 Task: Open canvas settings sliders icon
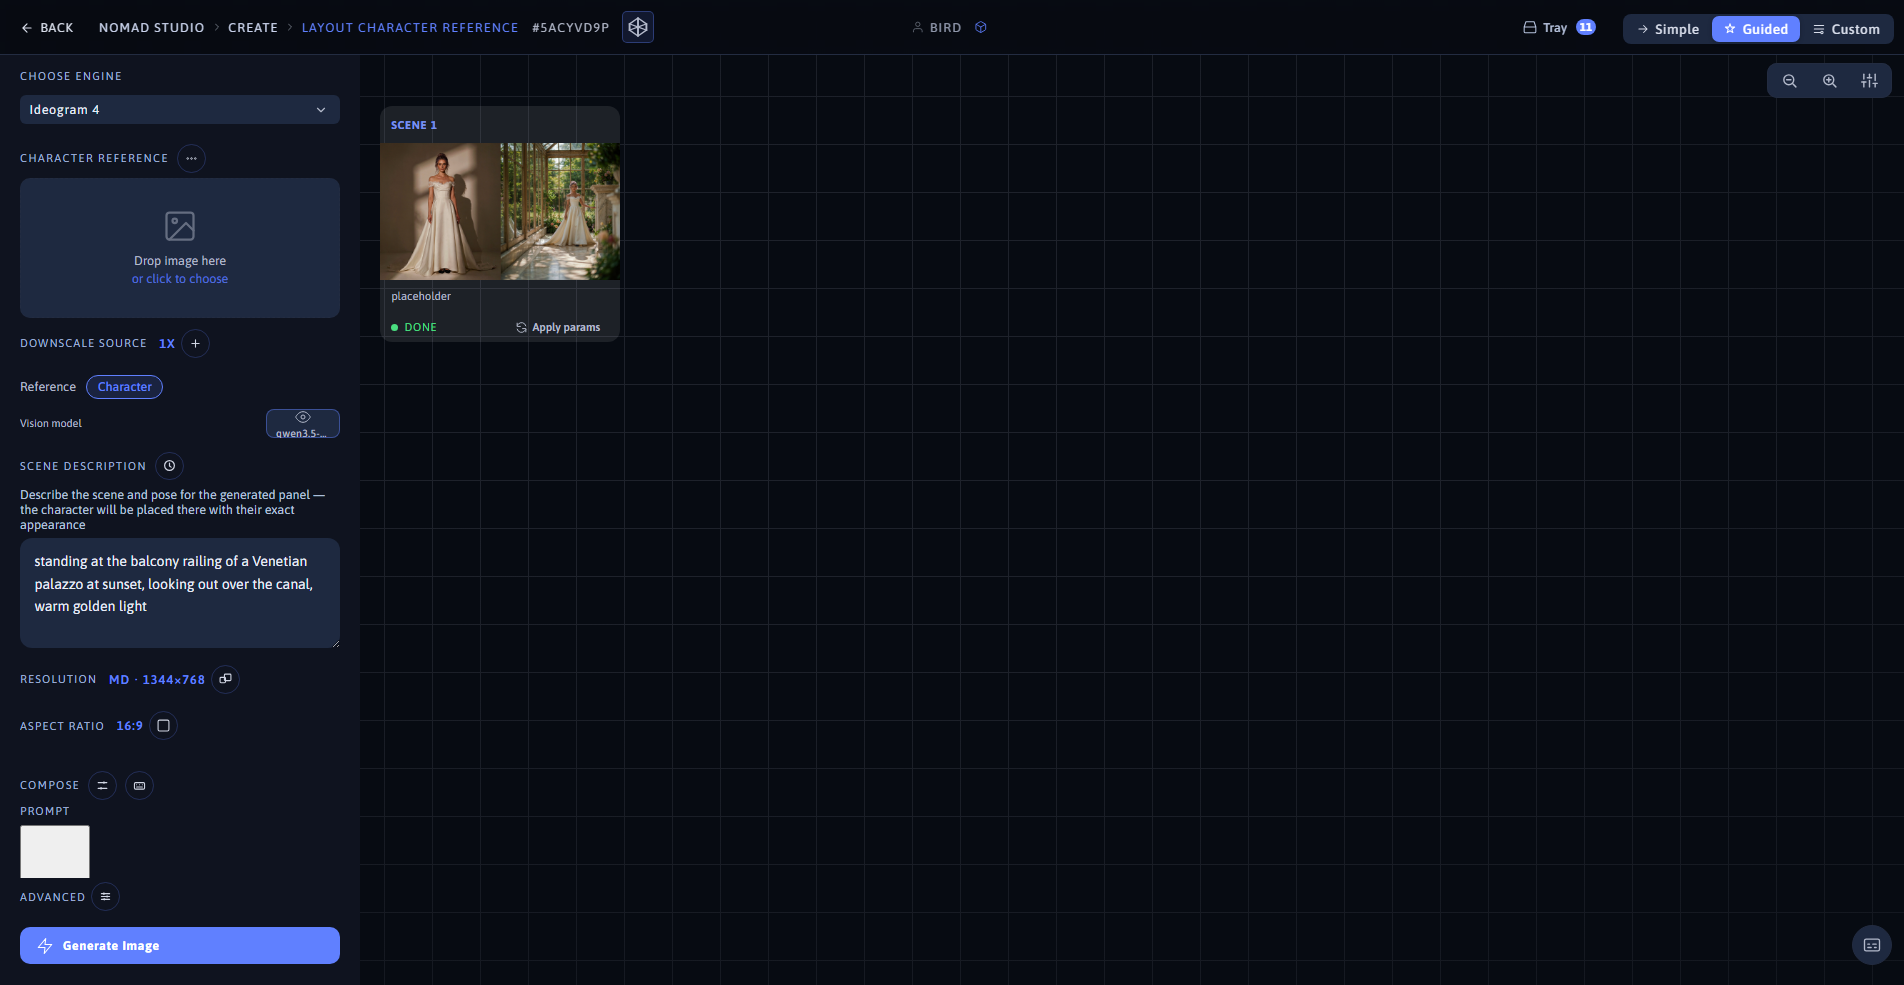1869,81
